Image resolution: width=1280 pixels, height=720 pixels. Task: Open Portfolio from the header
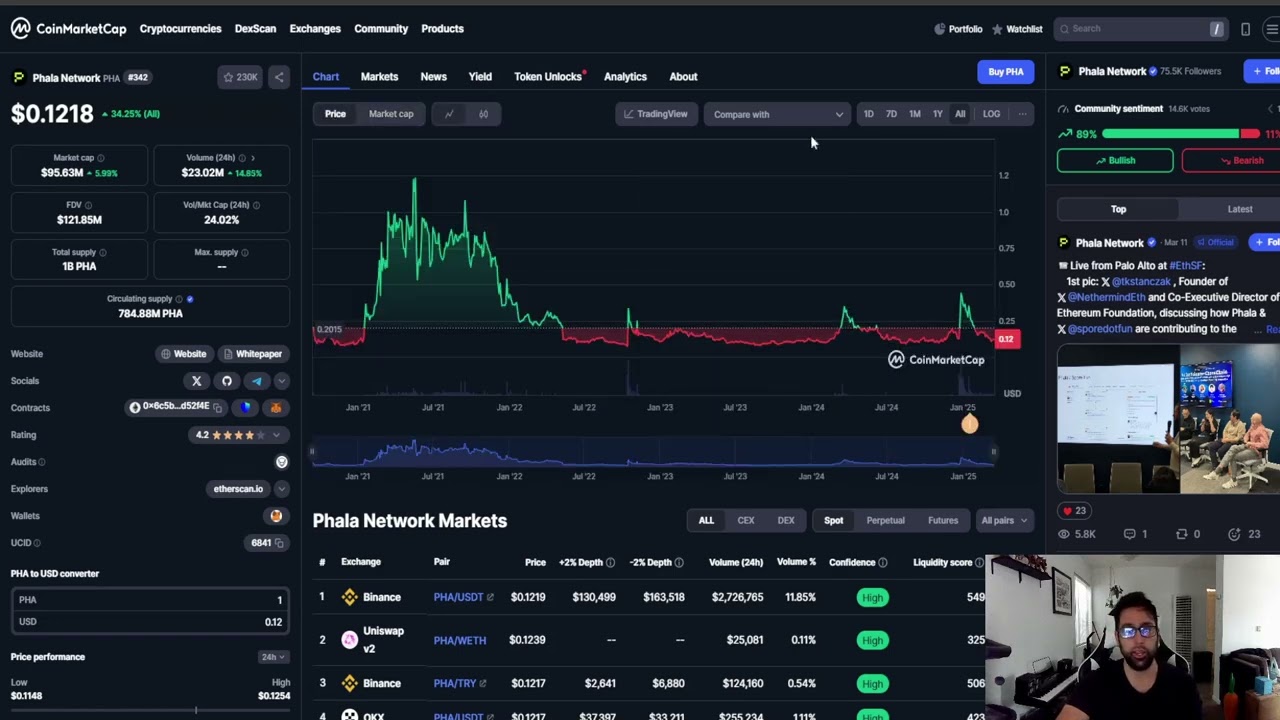coord(958,29)
